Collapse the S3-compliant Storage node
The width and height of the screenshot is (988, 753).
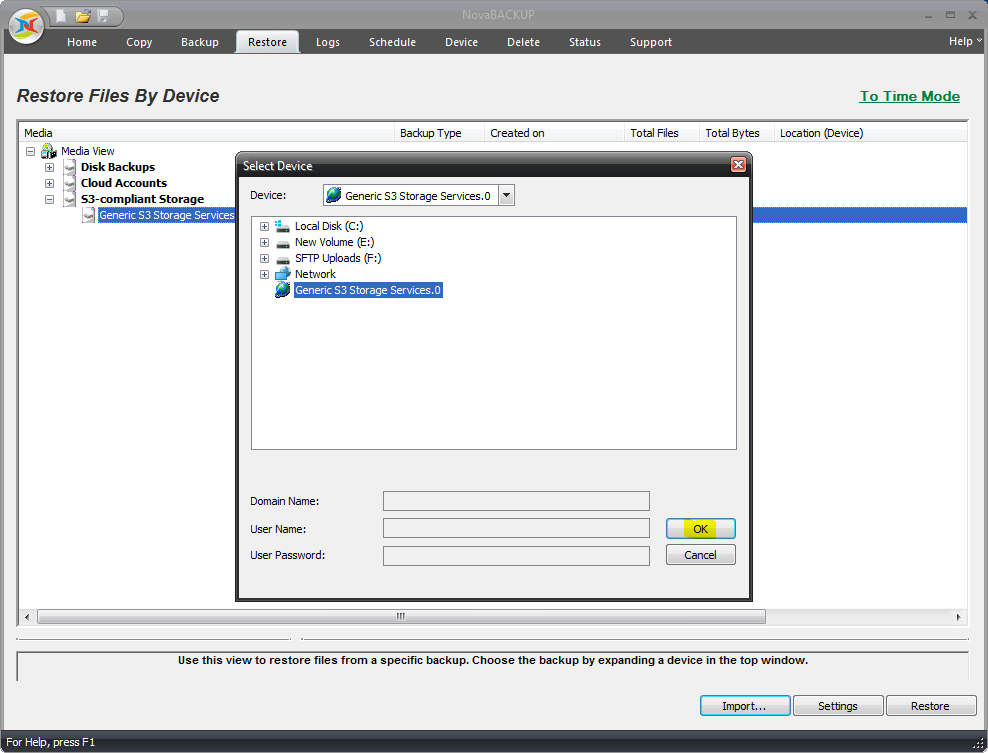[x=49, y=199]
